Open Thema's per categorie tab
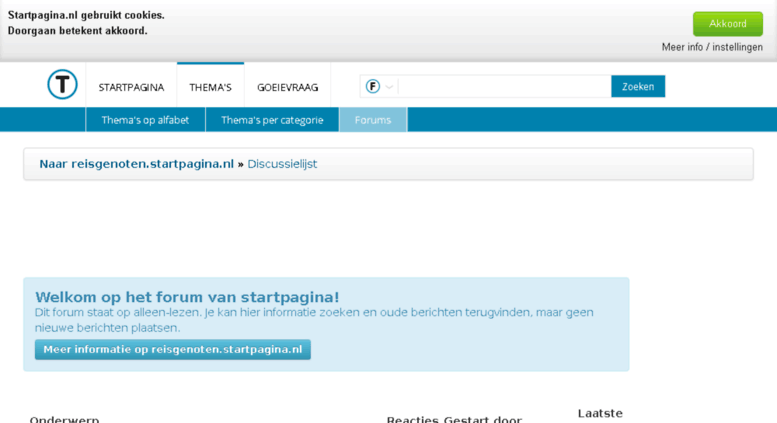Viewport: 777px width, 423px height. (272, 120)
